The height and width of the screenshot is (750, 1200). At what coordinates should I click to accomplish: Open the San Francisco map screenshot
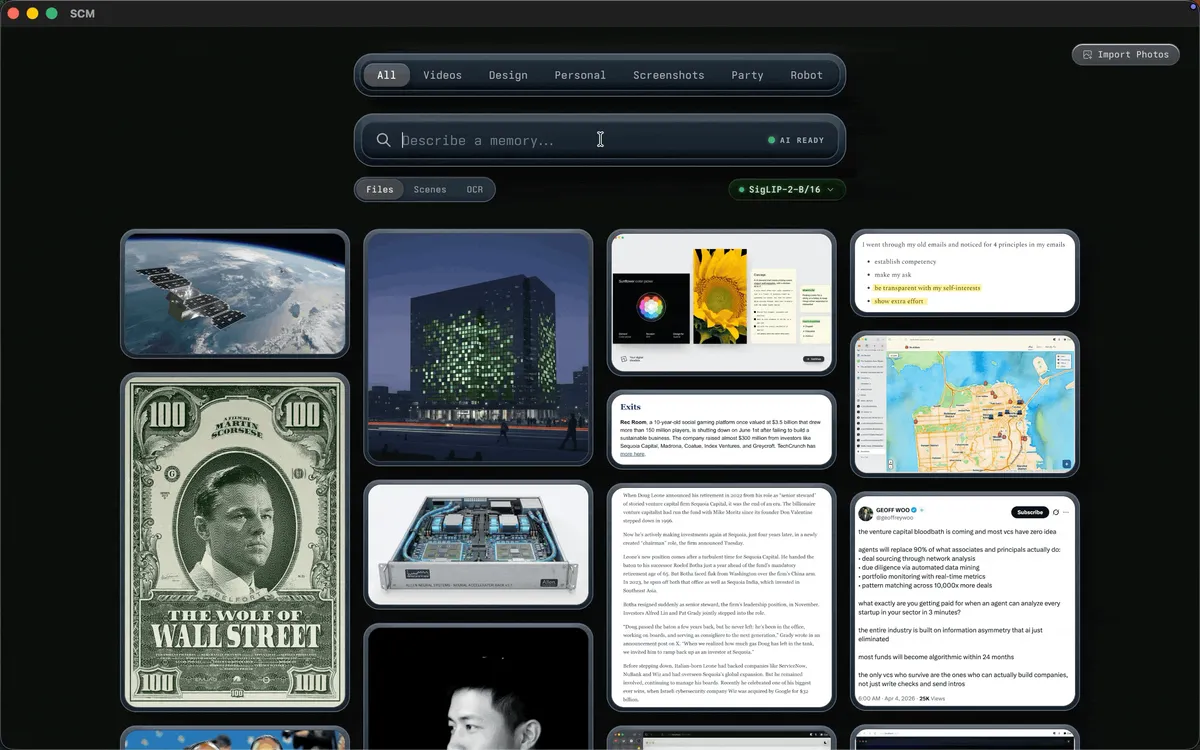pos(965,403)
